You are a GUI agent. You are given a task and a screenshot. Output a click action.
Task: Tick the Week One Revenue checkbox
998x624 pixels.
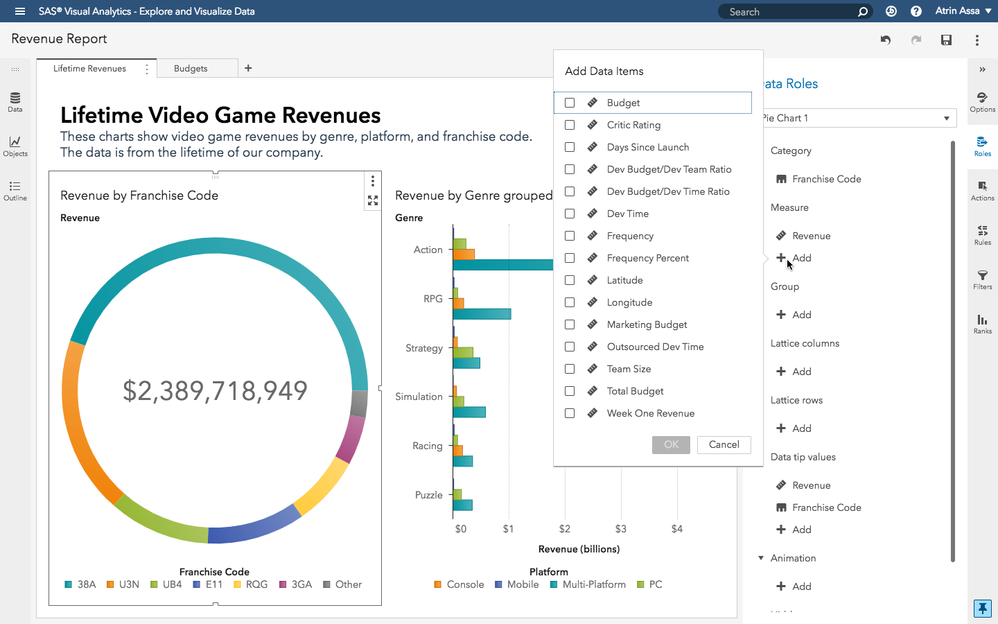coord(570,413)
